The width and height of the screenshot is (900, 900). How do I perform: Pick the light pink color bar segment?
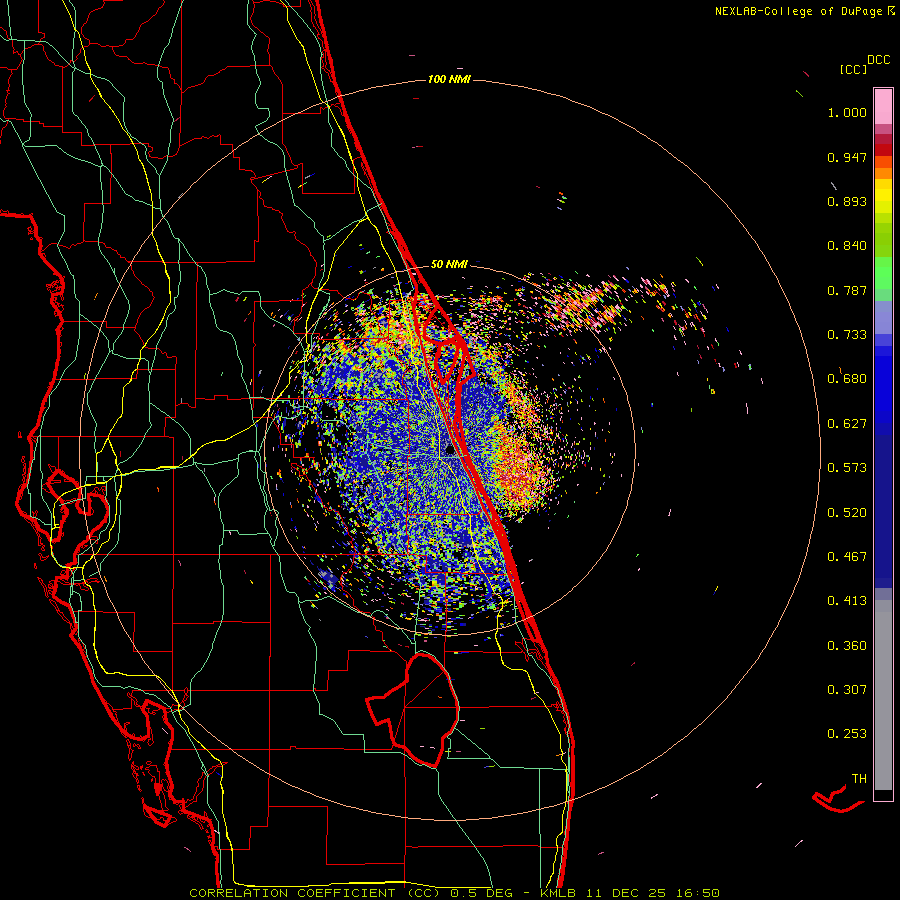883,106
